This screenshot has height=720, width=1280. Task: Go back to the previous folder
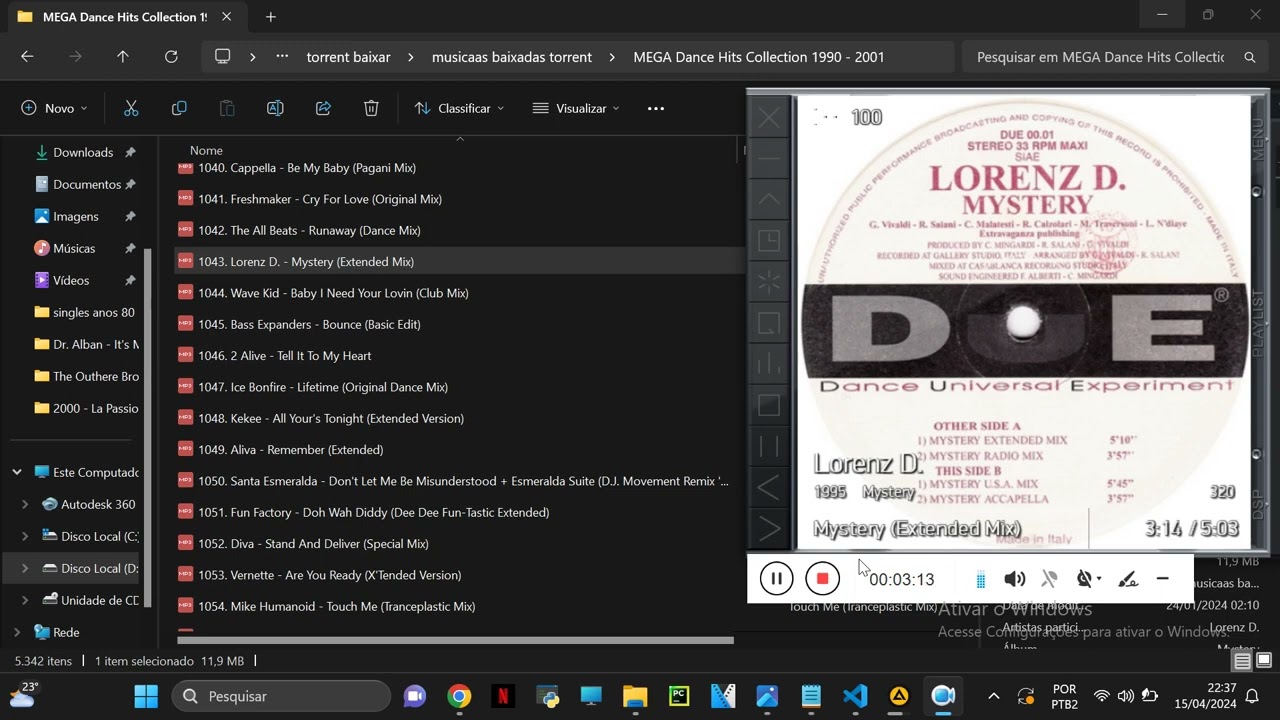[27, 57]
